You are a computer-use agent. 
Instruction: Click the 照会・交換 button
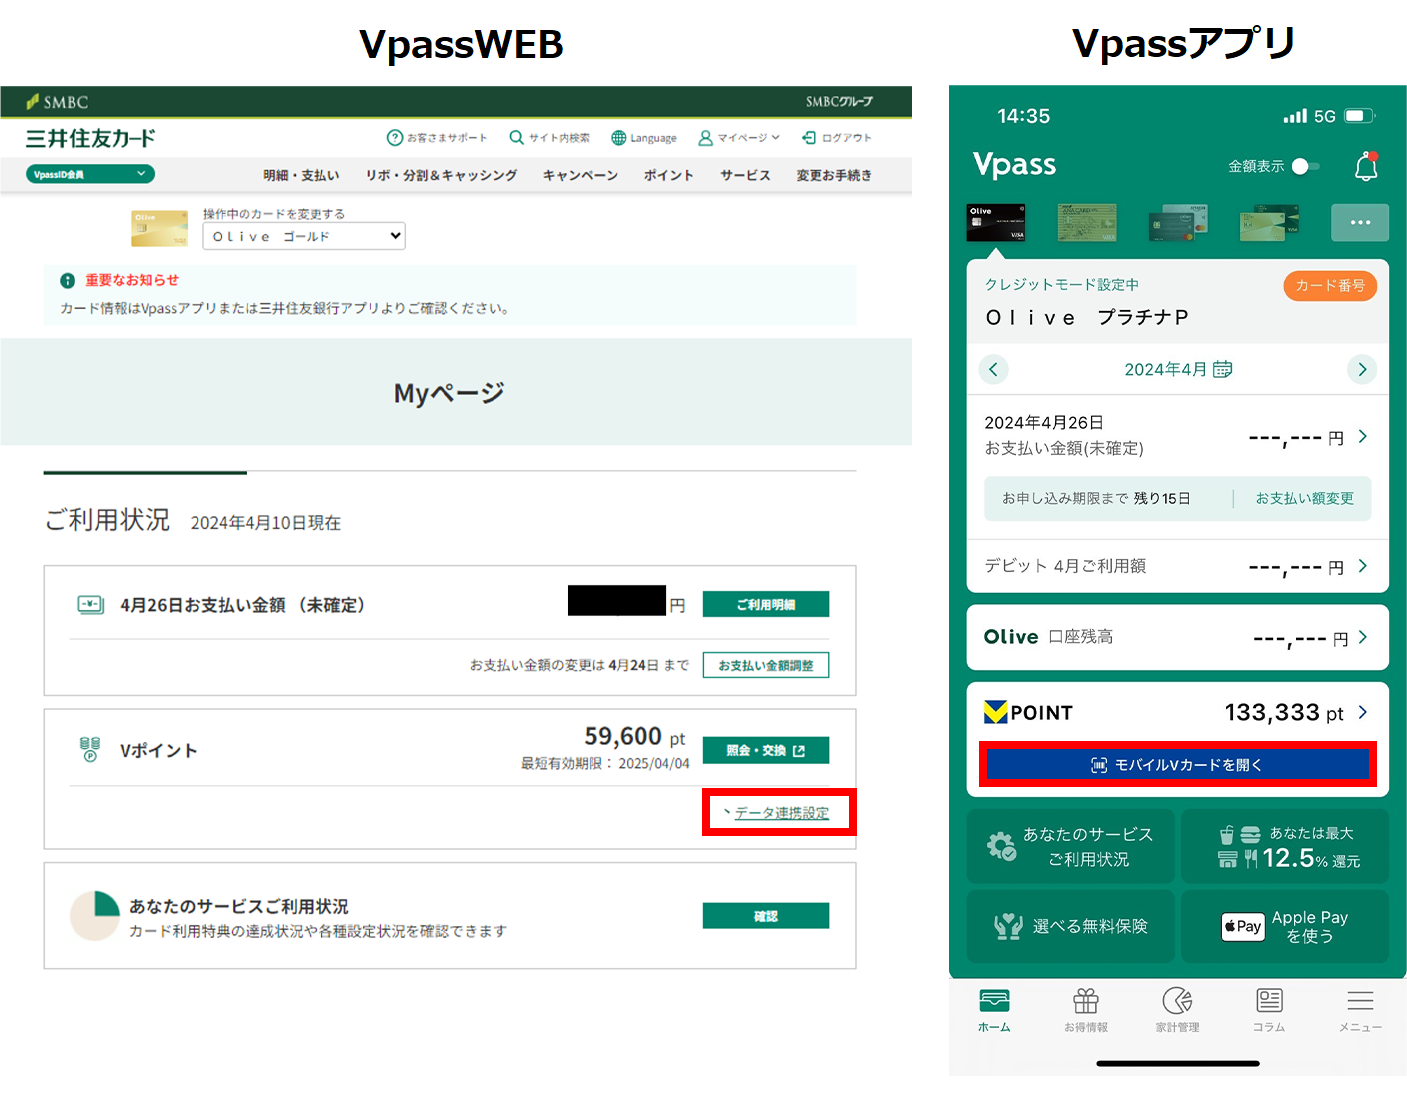click(x=766, y=750)
